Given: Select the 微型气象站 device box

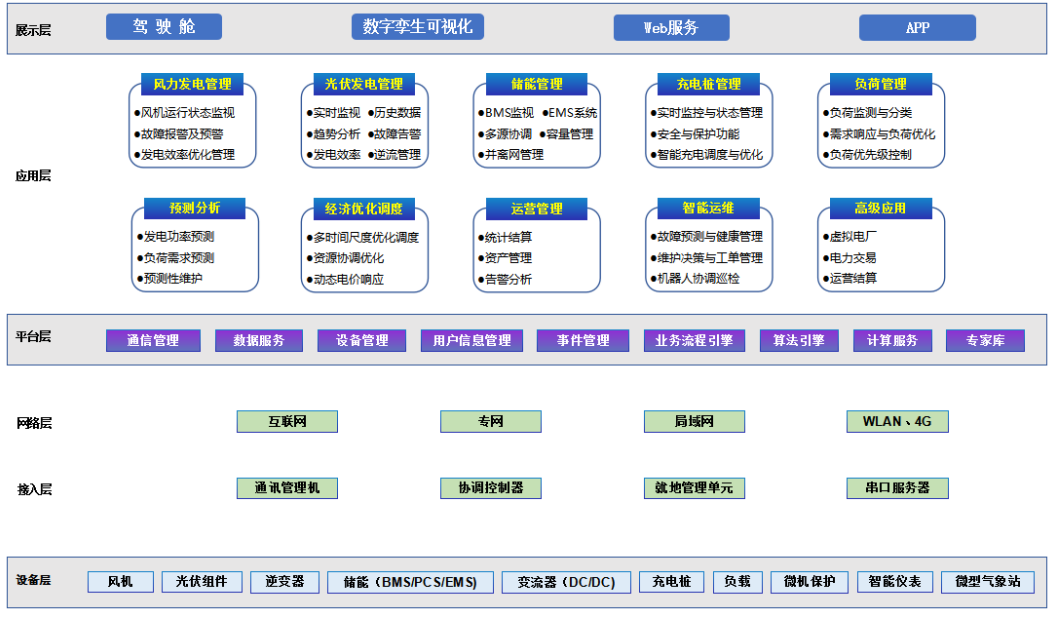Looking at the screenshot, I should [x=988, y=582].
